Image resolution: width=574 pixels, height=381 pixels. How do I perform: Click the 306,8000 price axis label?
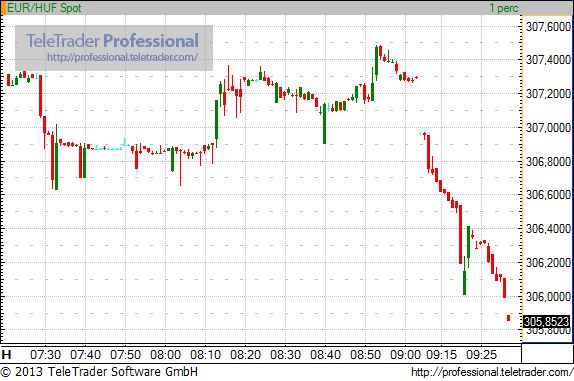pyautogui.click(x=548, y=161)
